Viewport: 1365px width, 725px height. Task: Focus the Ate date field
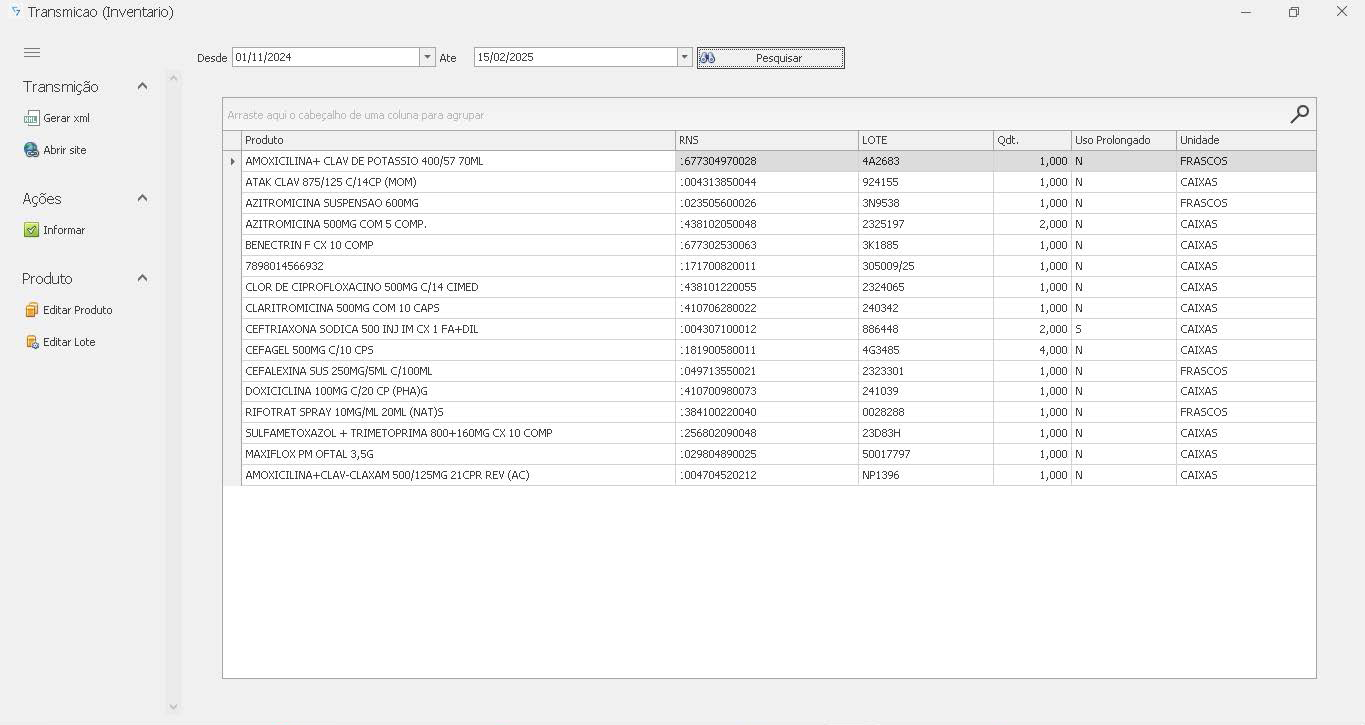pos(576,57)
